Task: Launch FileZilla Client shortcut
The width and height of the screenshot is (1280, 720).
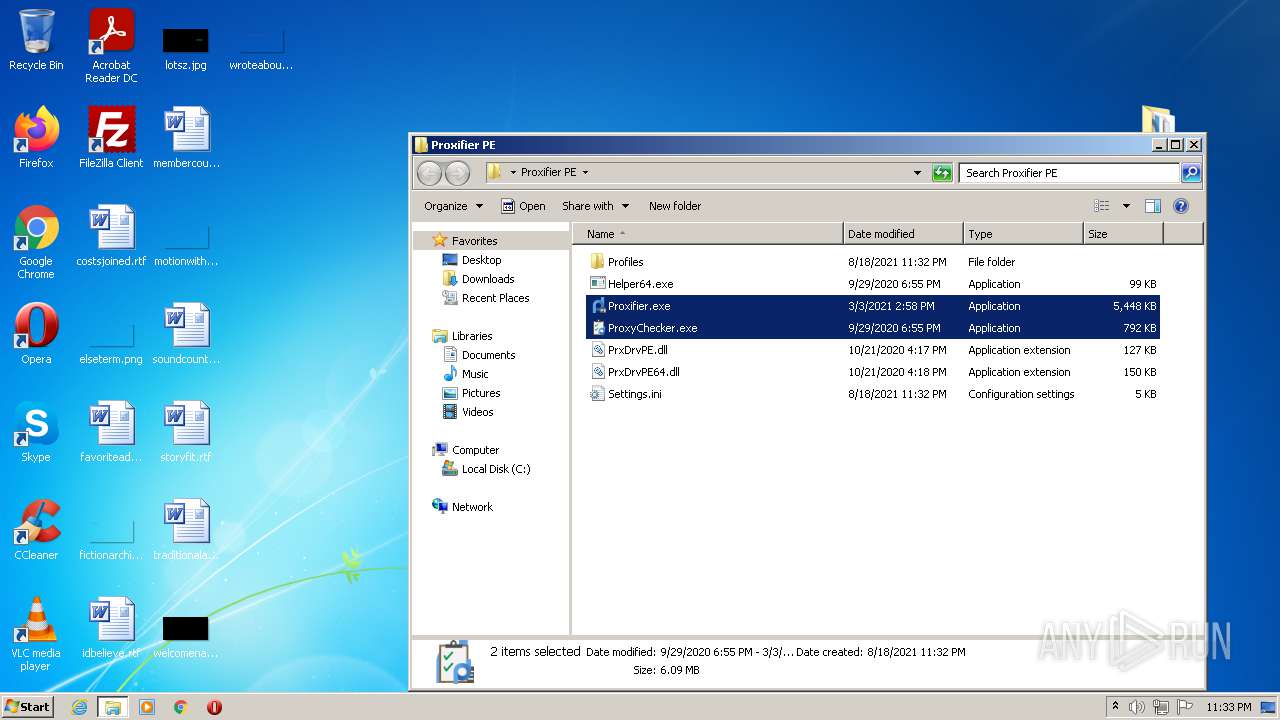Action: pos(111,137)
